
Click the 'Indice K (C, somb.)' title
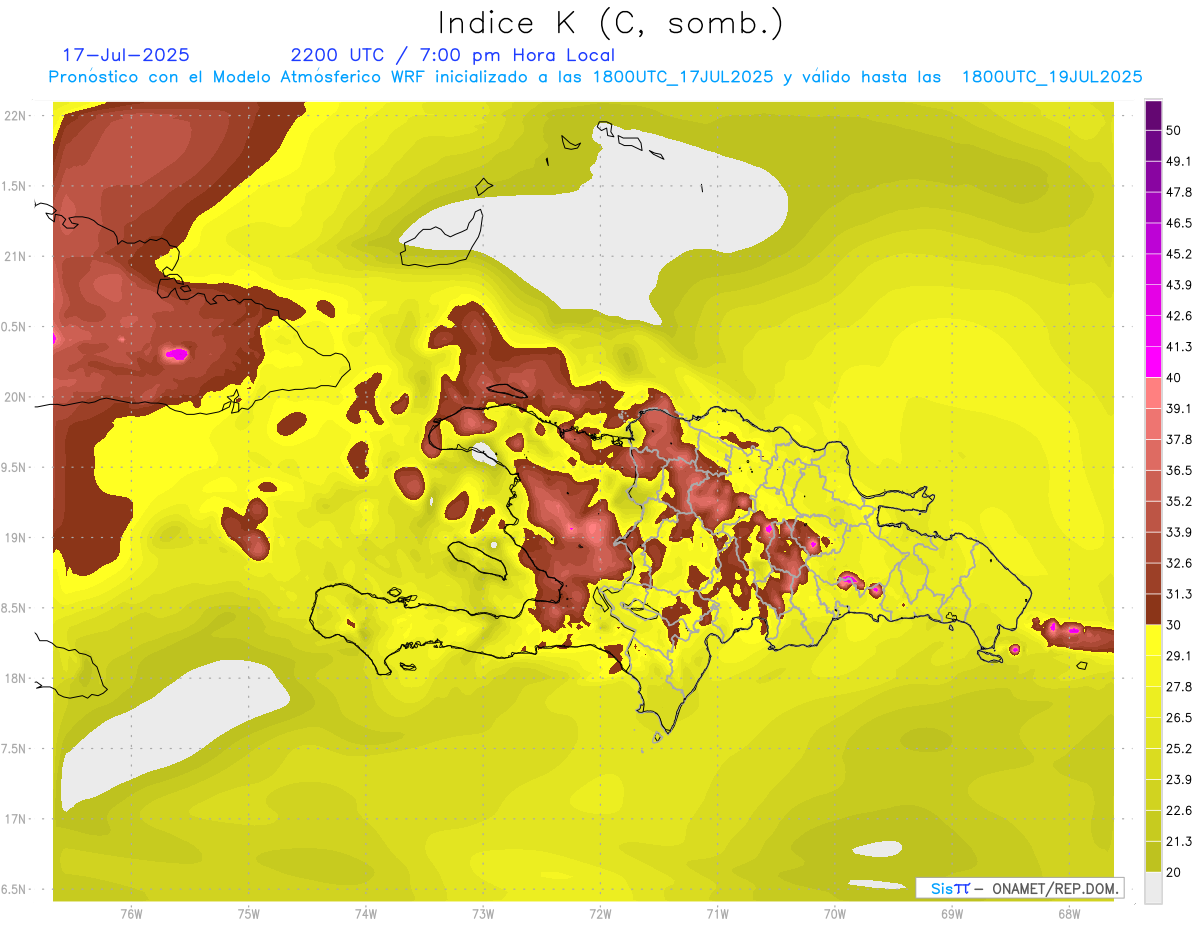point(610,23)
